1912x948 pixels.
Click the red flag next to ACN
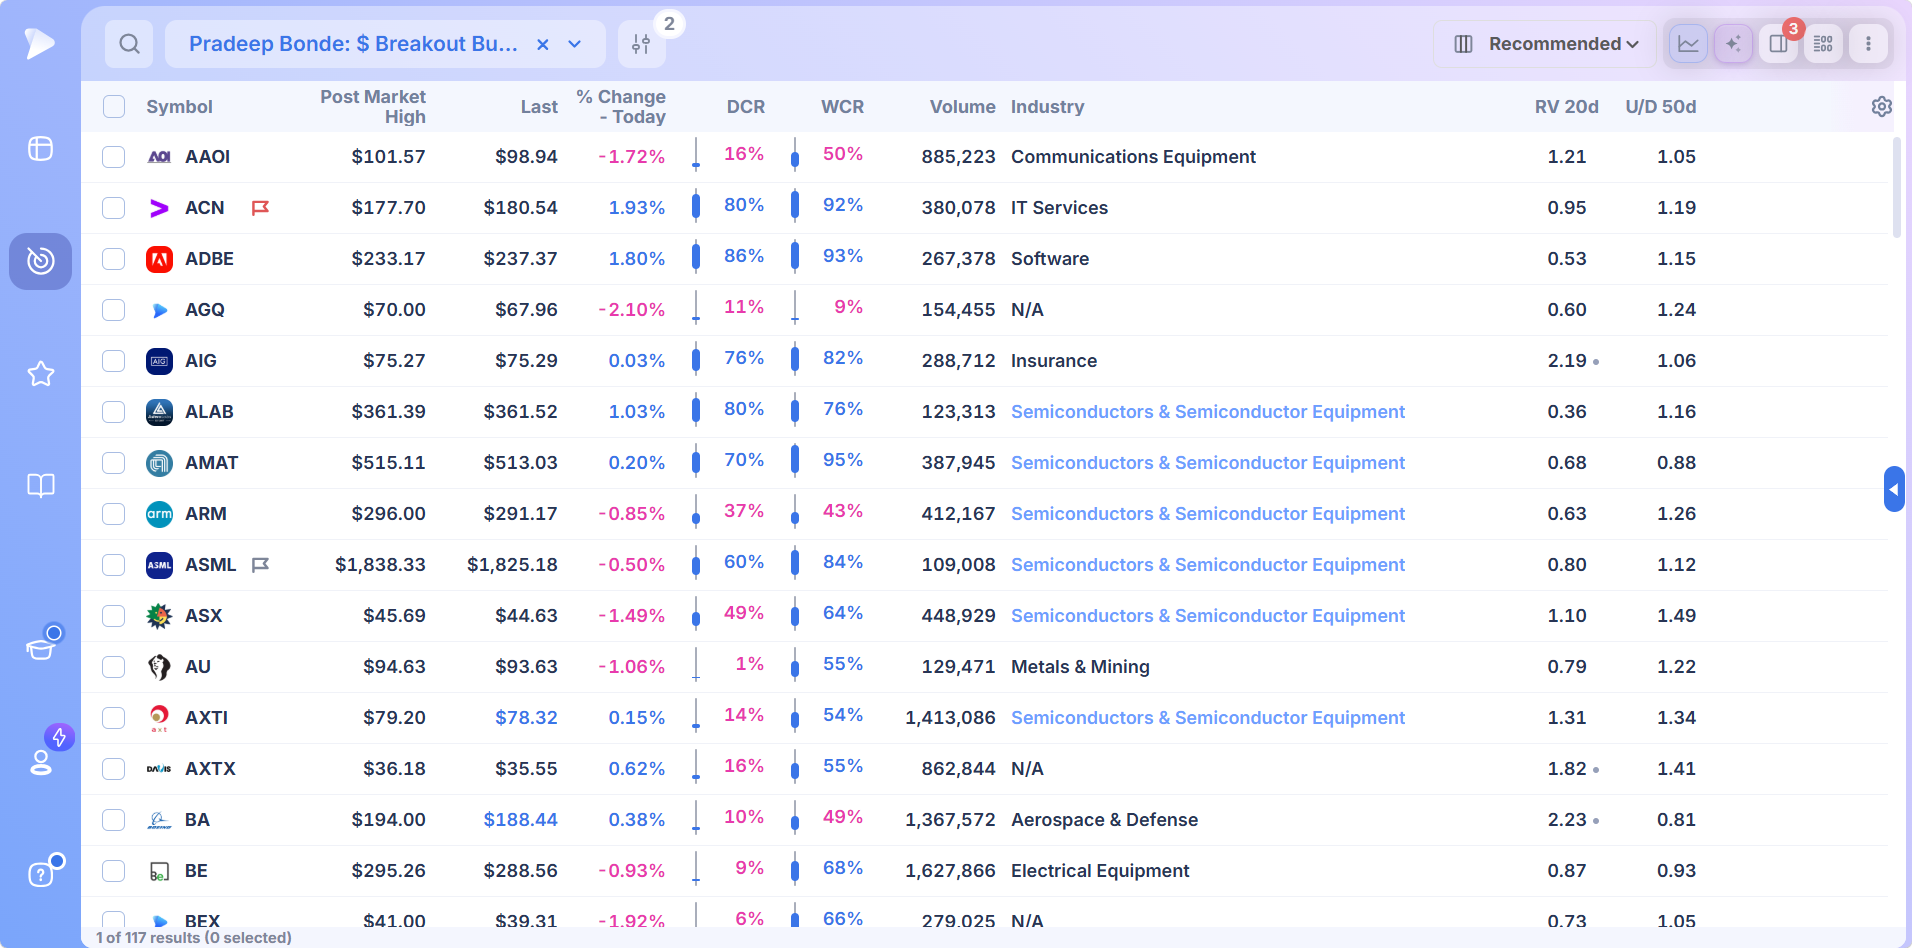[x=260, y=208]
